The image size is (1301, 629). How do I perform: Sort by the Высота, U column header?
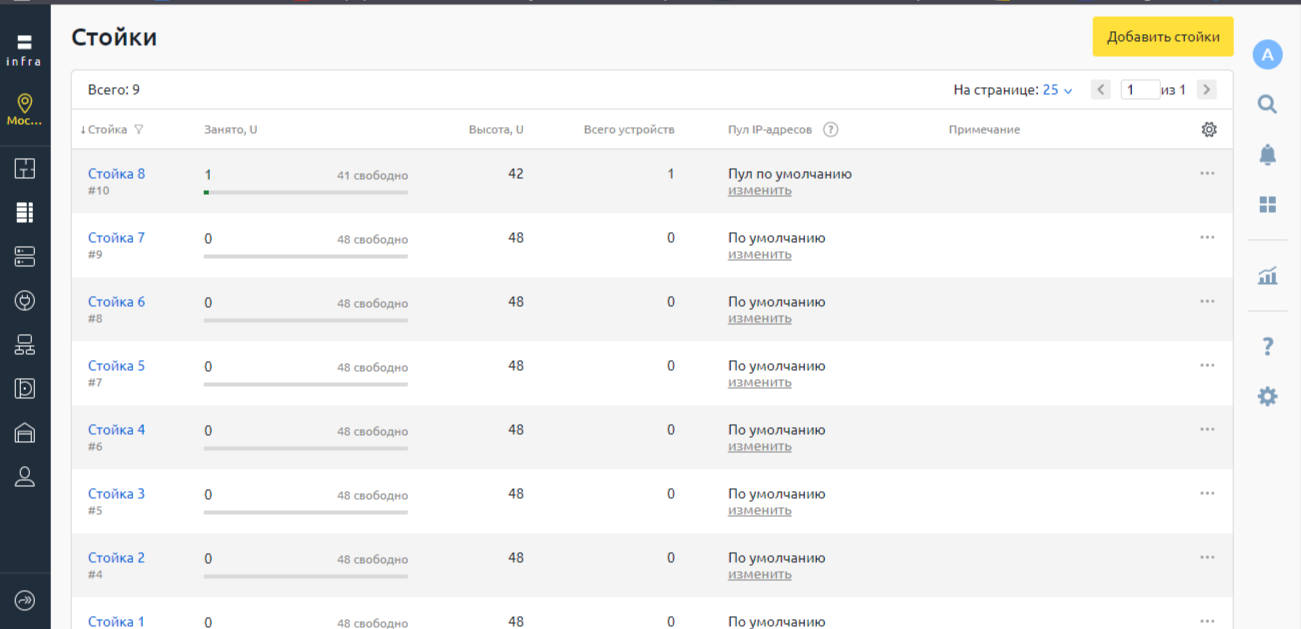pos(495,130)
